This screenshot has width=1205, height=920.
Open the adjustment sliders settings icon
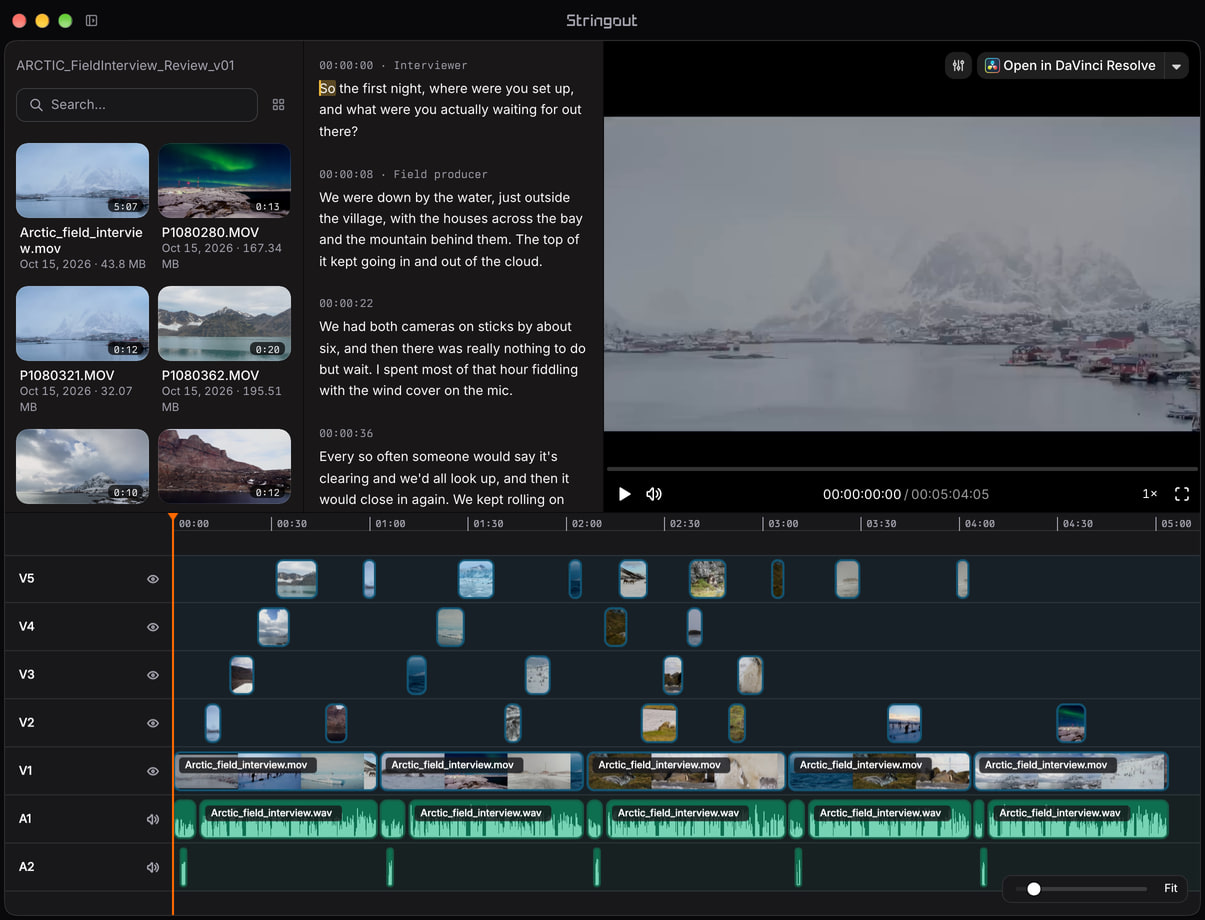[958, 66]
